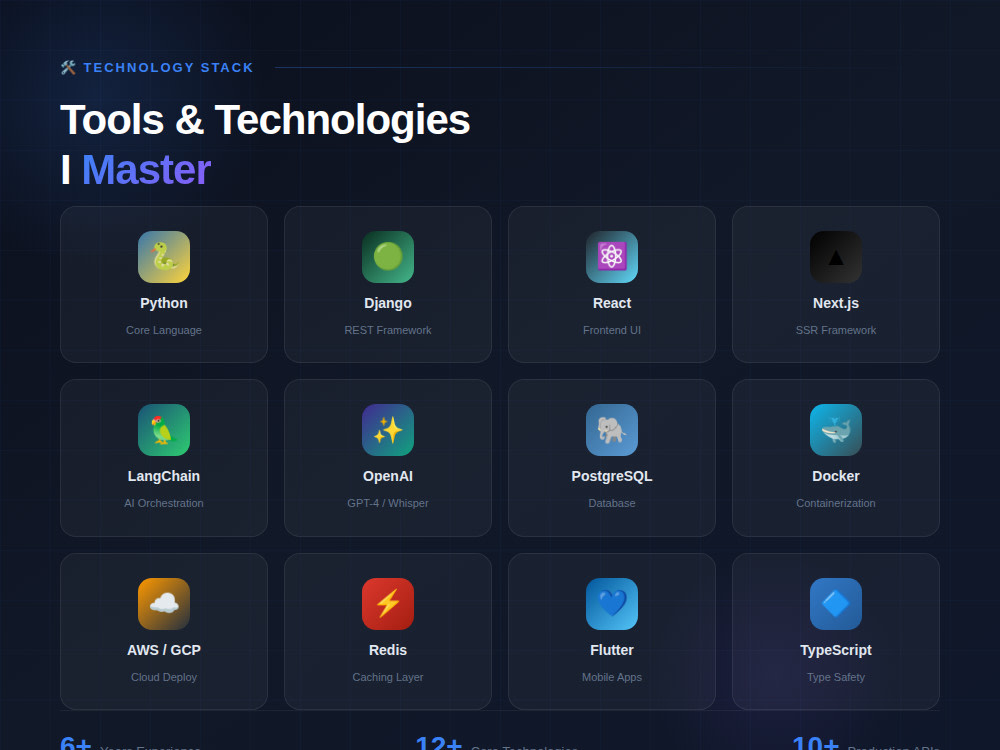Screen dimensions: 1000x750
Task: Click the "GPT-4 / Whisper" subtitle
Action: tap(388, 503)
